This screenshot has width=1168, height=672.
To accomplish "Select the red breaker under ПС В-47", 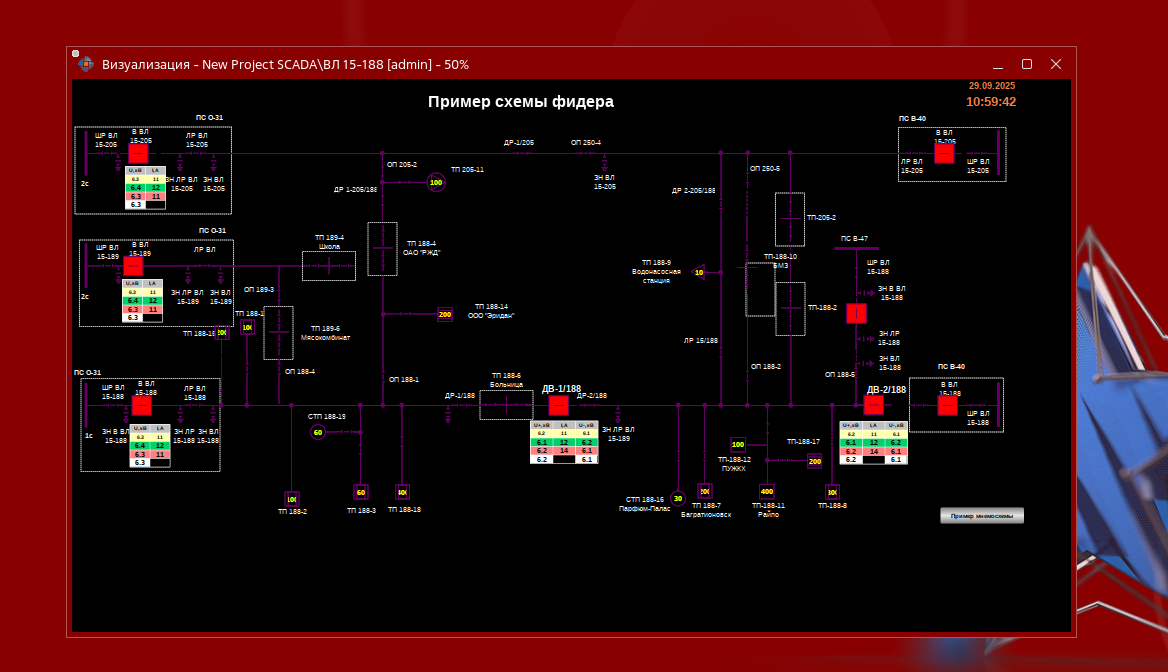I will click(856, 313).
